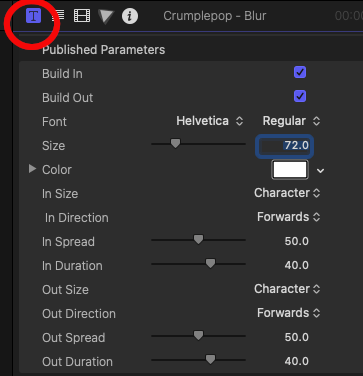Click the In Spread slider handle

pos(198,240)
